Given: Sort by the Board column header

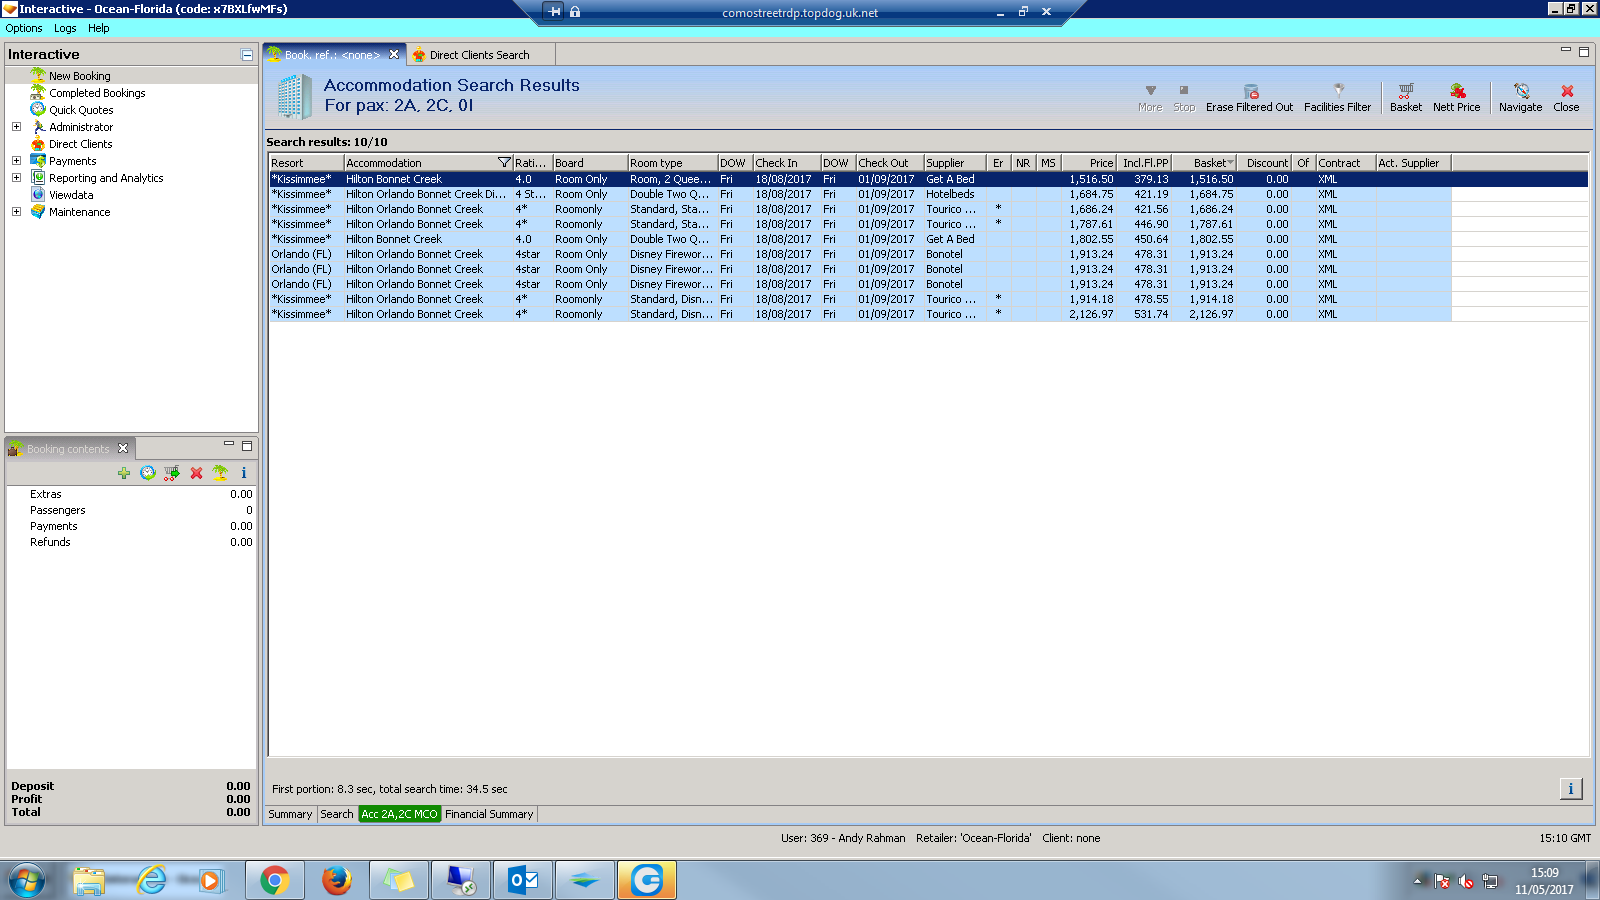Looking at the screenshot, I should coord(590,163).
